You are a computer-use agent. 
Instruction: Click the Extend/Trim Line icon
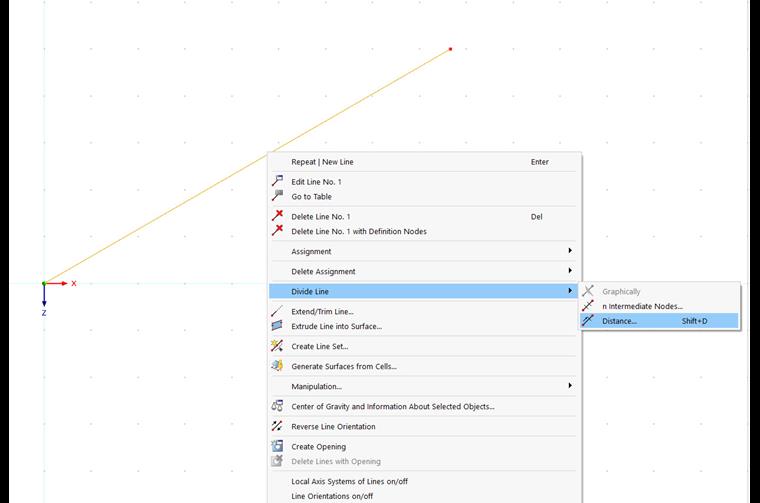[277, 311]
